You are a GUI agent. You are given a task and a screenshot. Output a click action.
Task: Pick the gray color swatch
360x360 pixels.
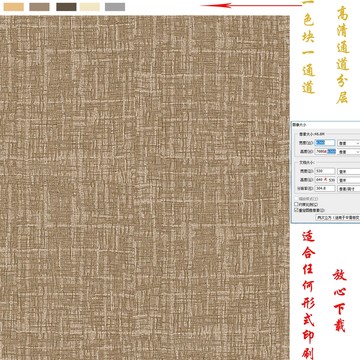(x=115, y=7)
